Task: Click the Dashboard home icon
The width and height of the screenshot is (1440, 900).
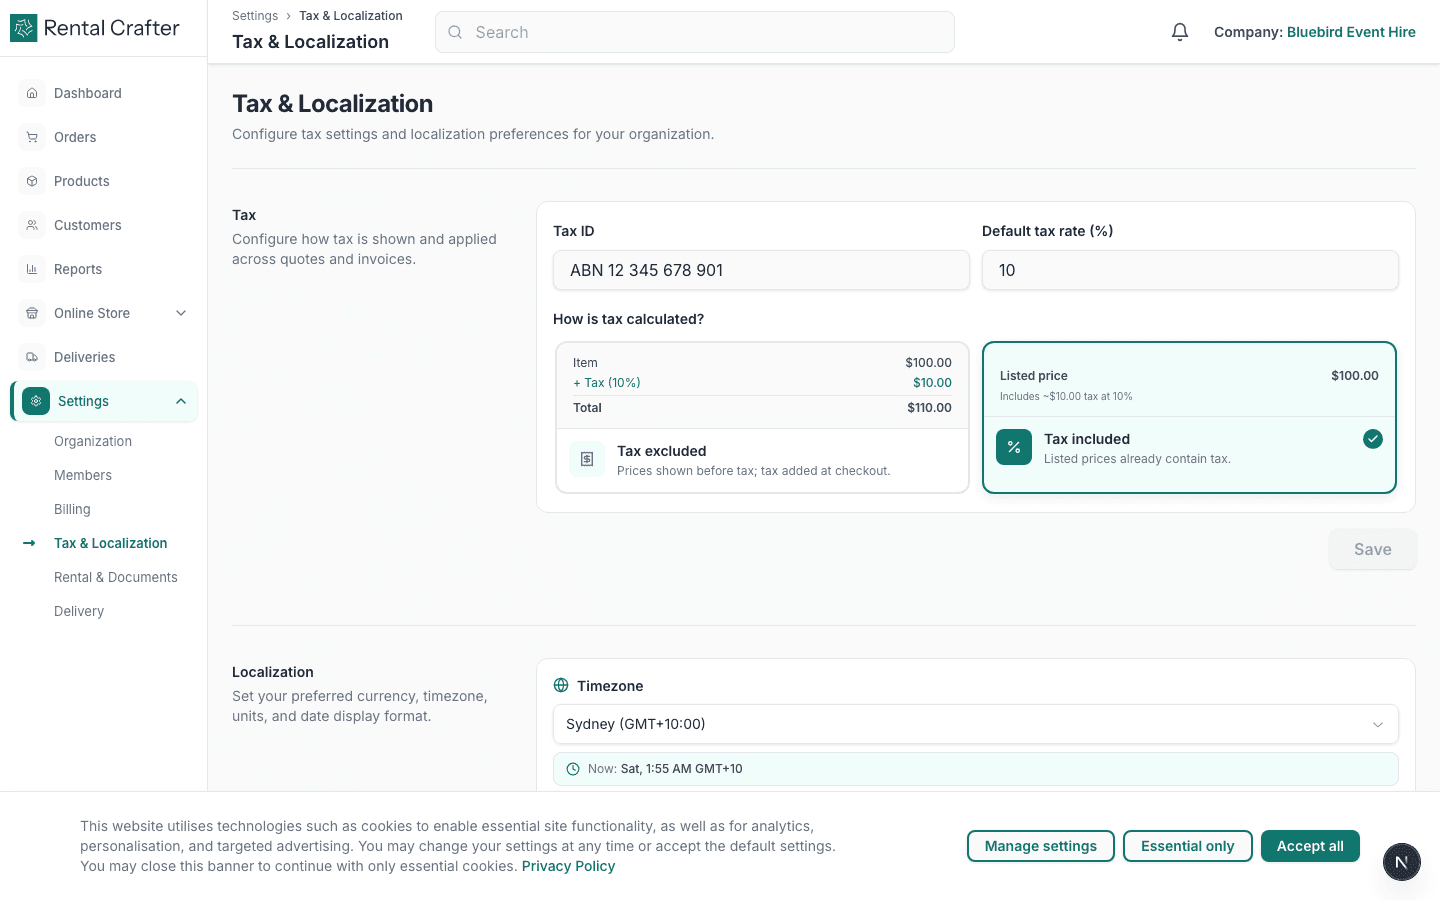Action: pos(32,93)
